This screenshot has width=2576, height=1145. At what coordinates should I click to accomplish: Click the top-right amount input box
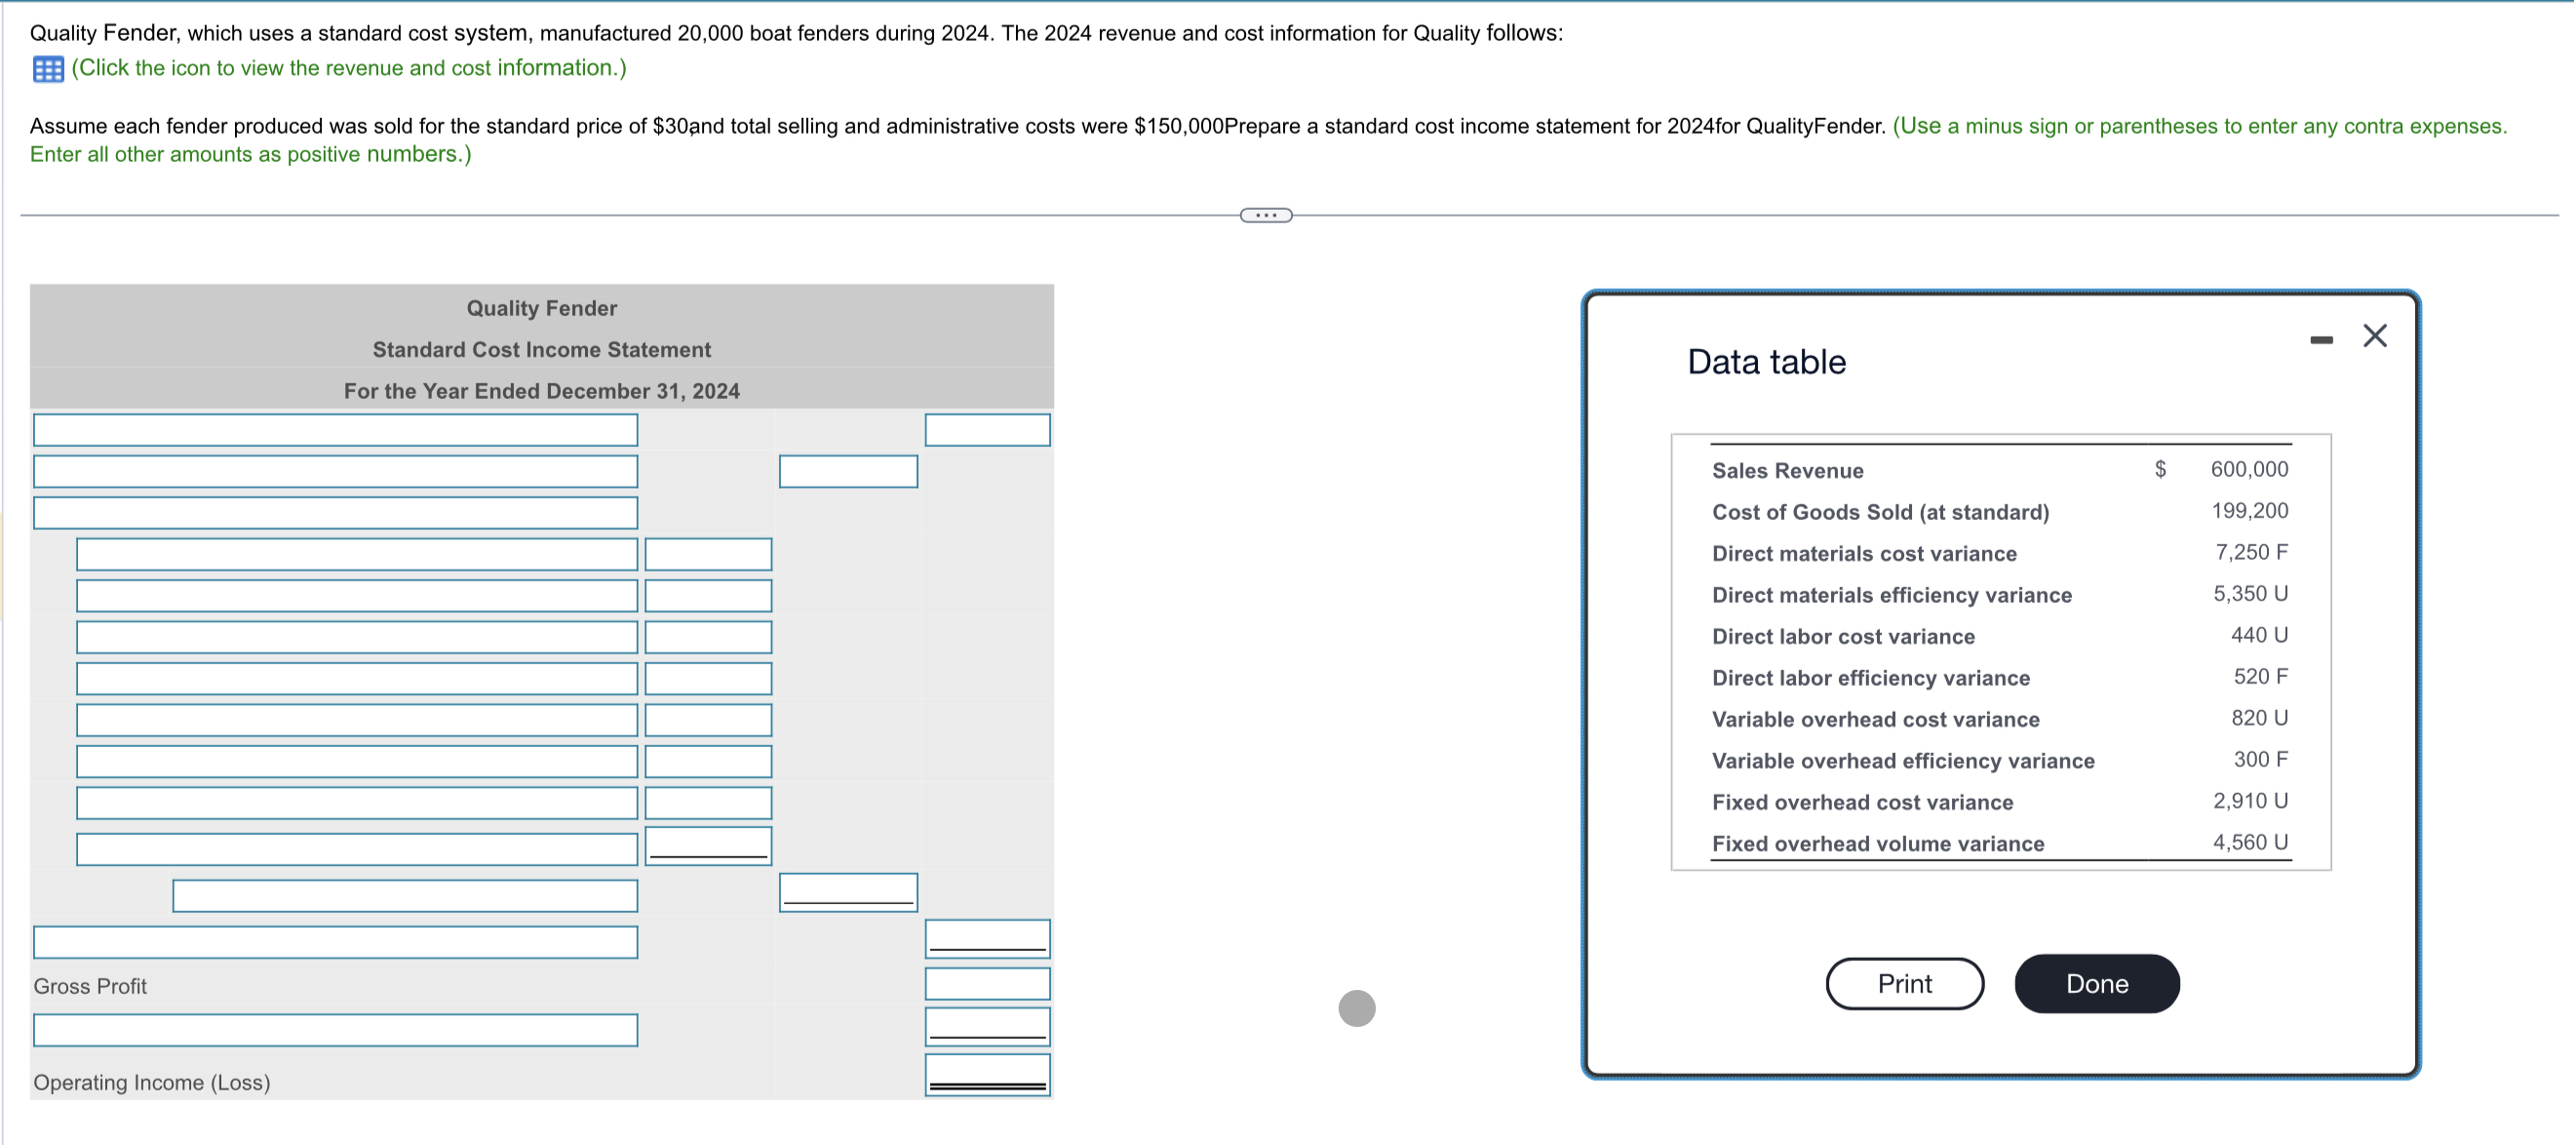986,430
